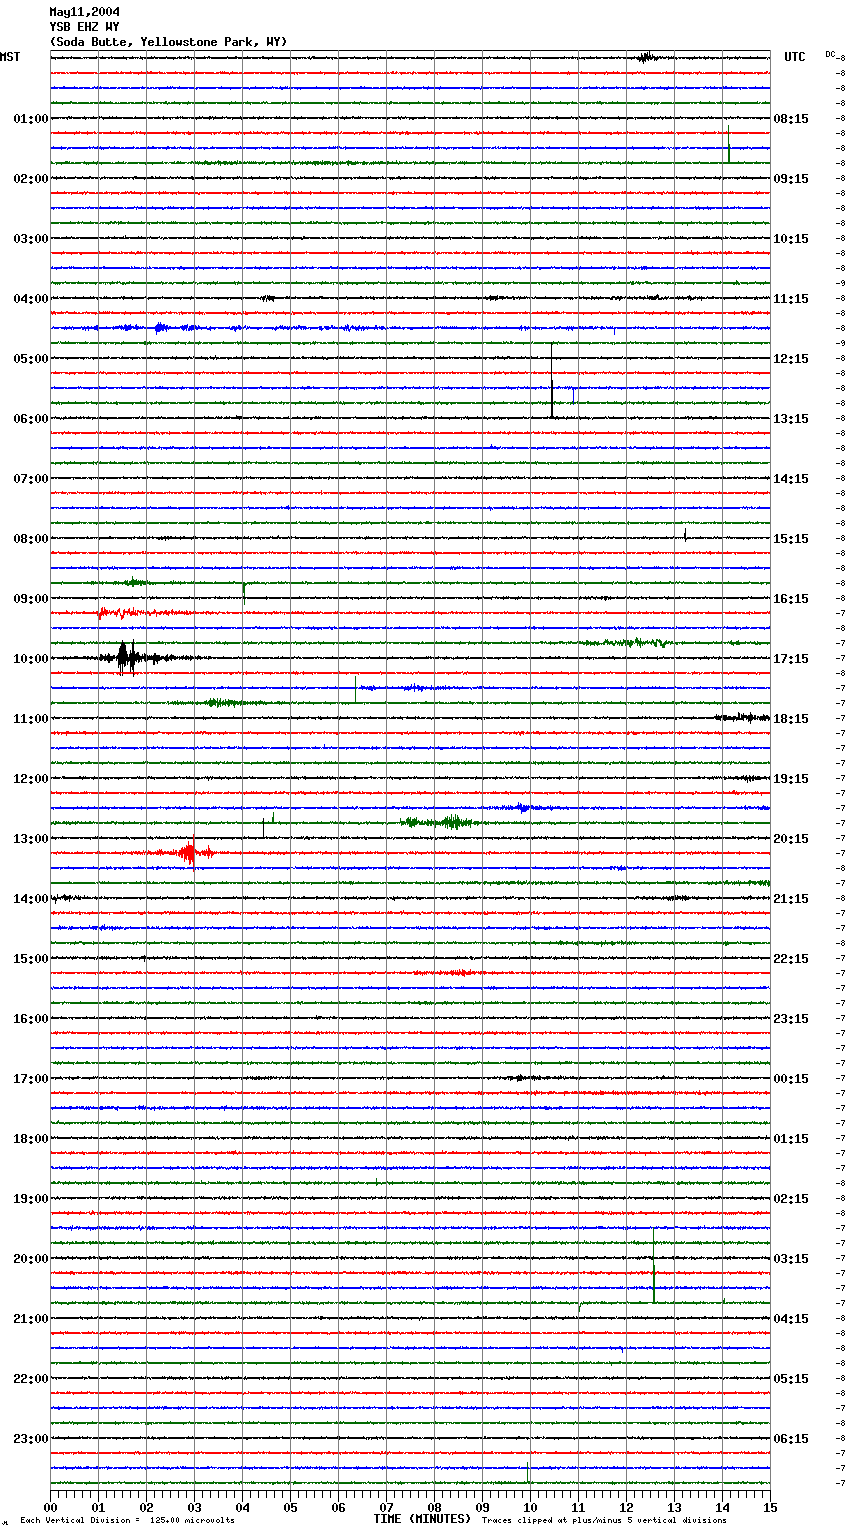850x1534 pixels.
Task: Click the 06:15 UTC time label
Action: [791, 1439]
